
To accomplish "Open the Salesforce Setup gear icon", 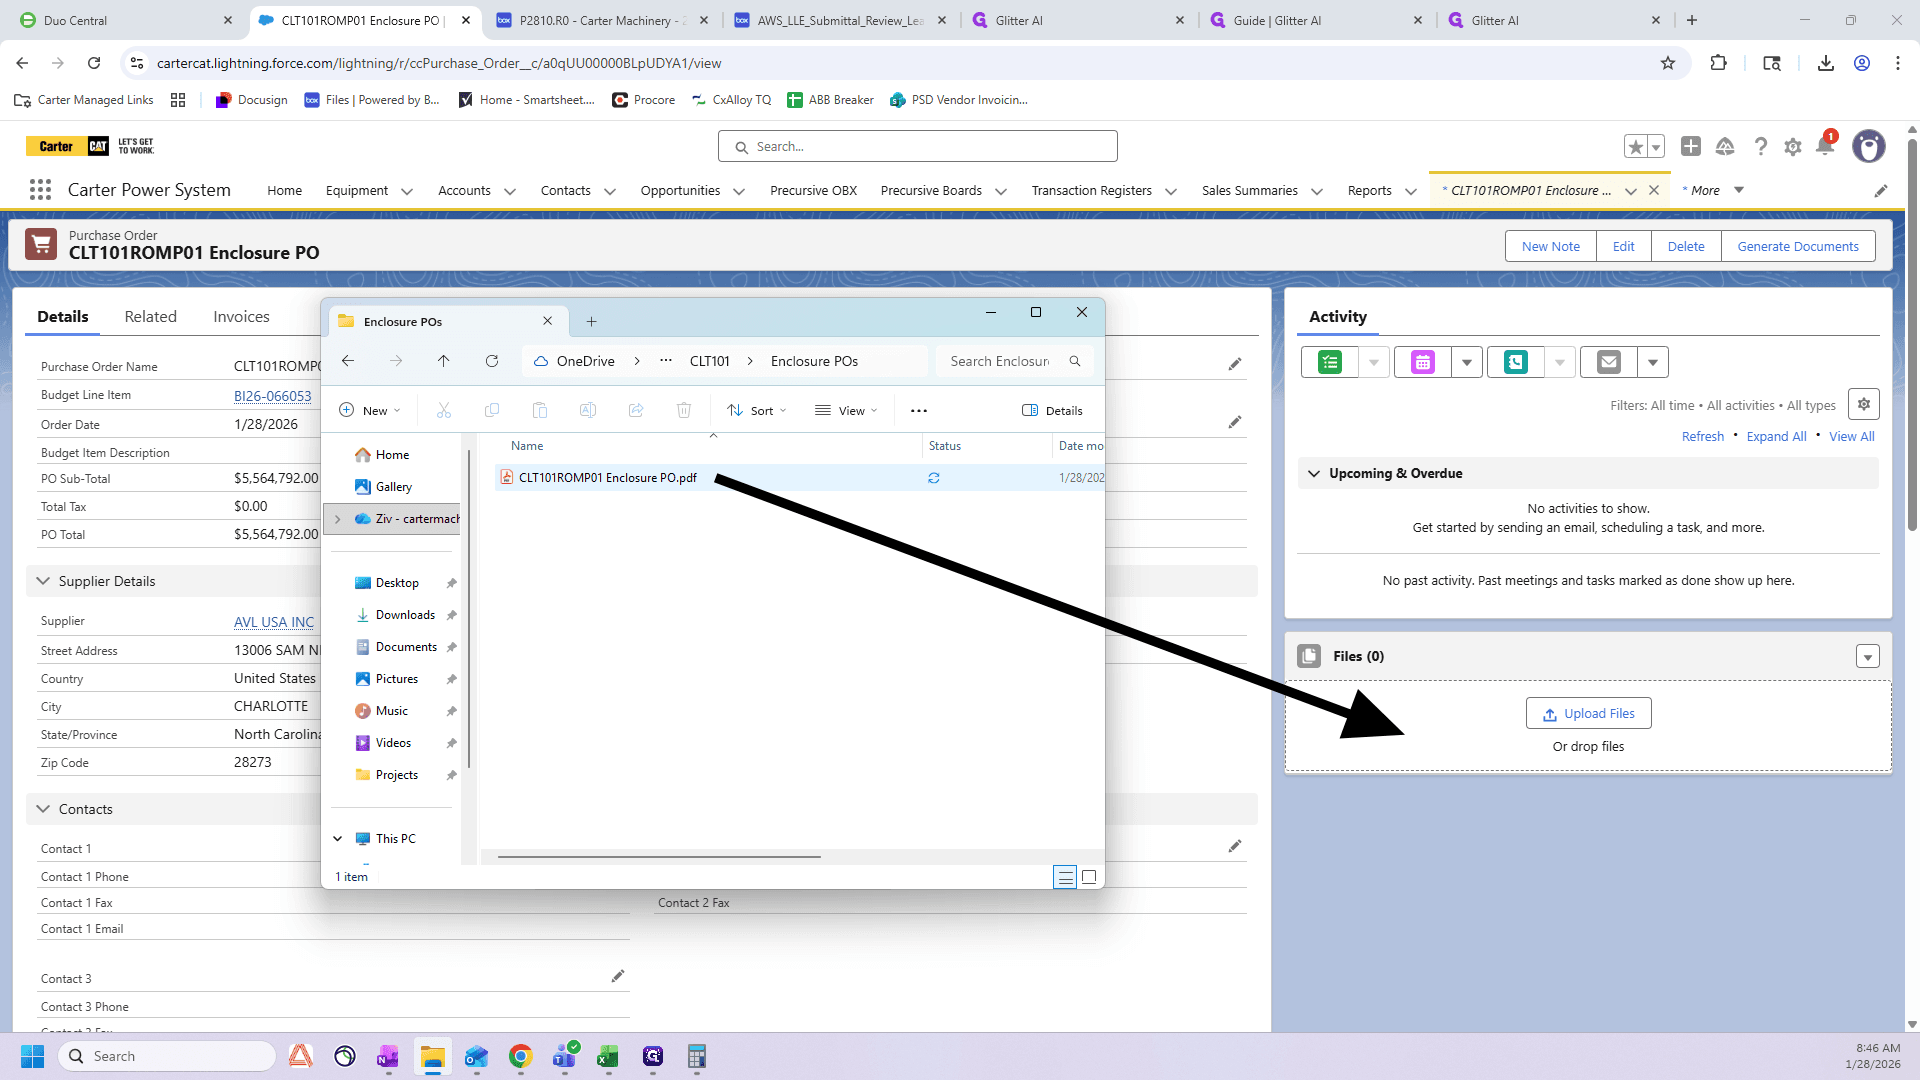I will [x=1793, y=146].
